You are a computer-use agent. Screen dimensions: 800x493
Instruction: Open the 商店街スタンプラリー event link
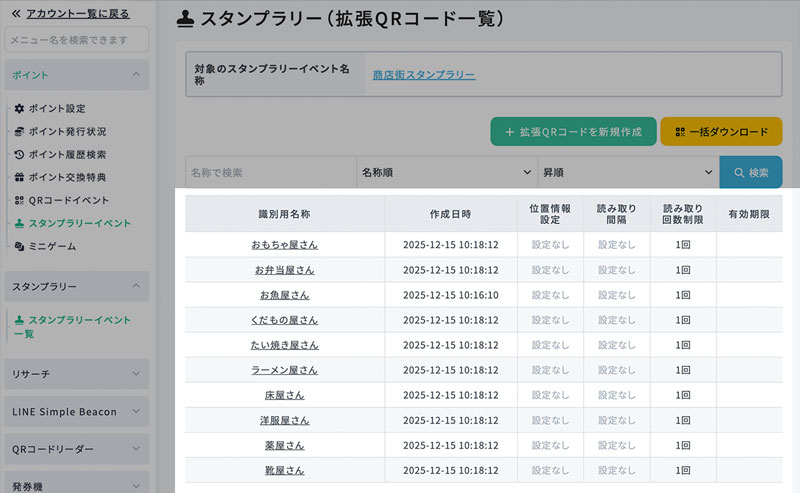[x=423, y=74]
